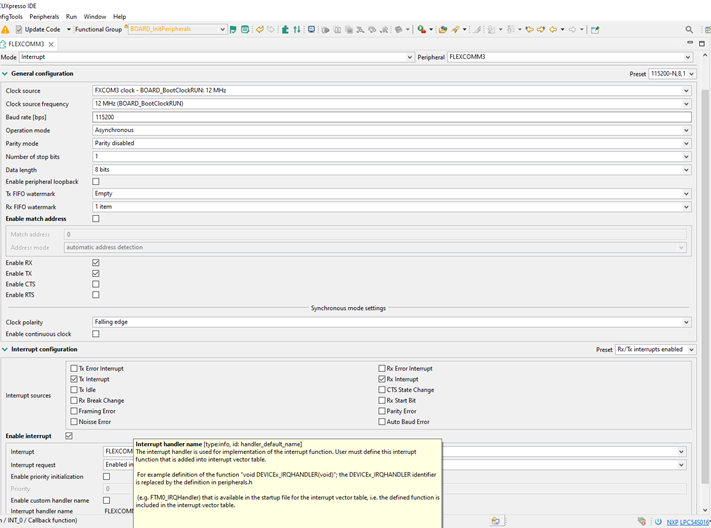
Task: Open the Parity mode dropdown
Action: click(392, 143)
